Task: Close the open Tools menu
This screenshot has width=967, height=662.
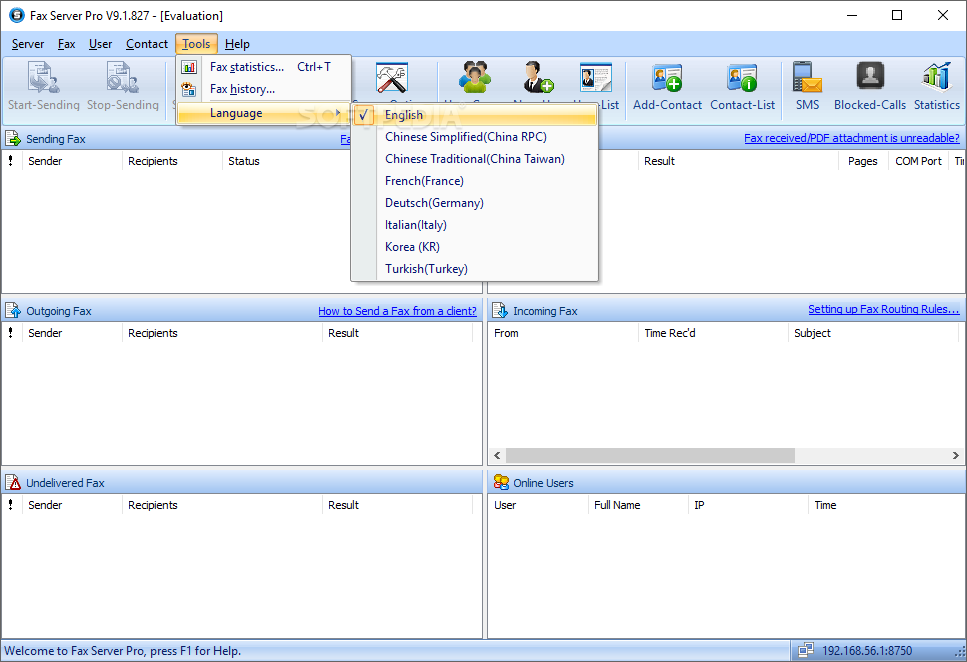Action: tap(196, 44)
